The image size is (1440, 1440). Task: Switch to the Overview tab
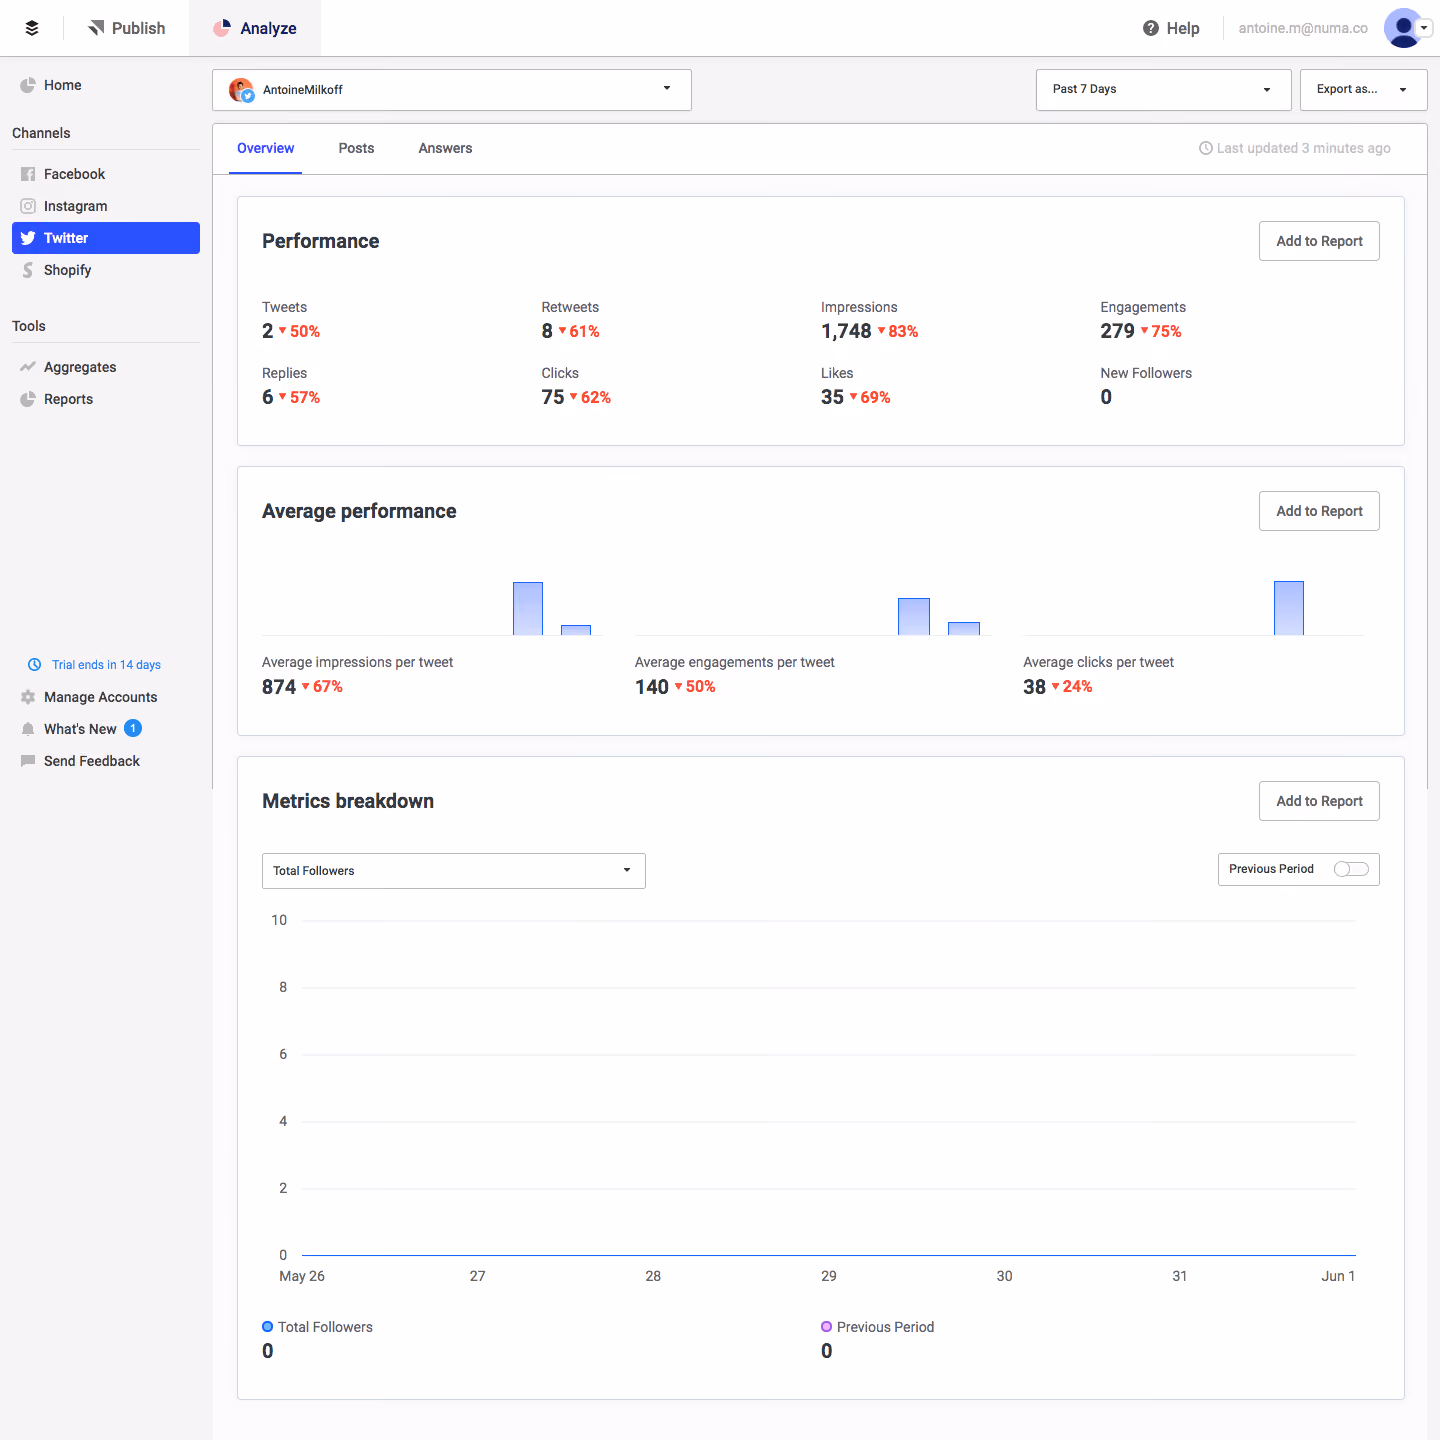point(266,148)
